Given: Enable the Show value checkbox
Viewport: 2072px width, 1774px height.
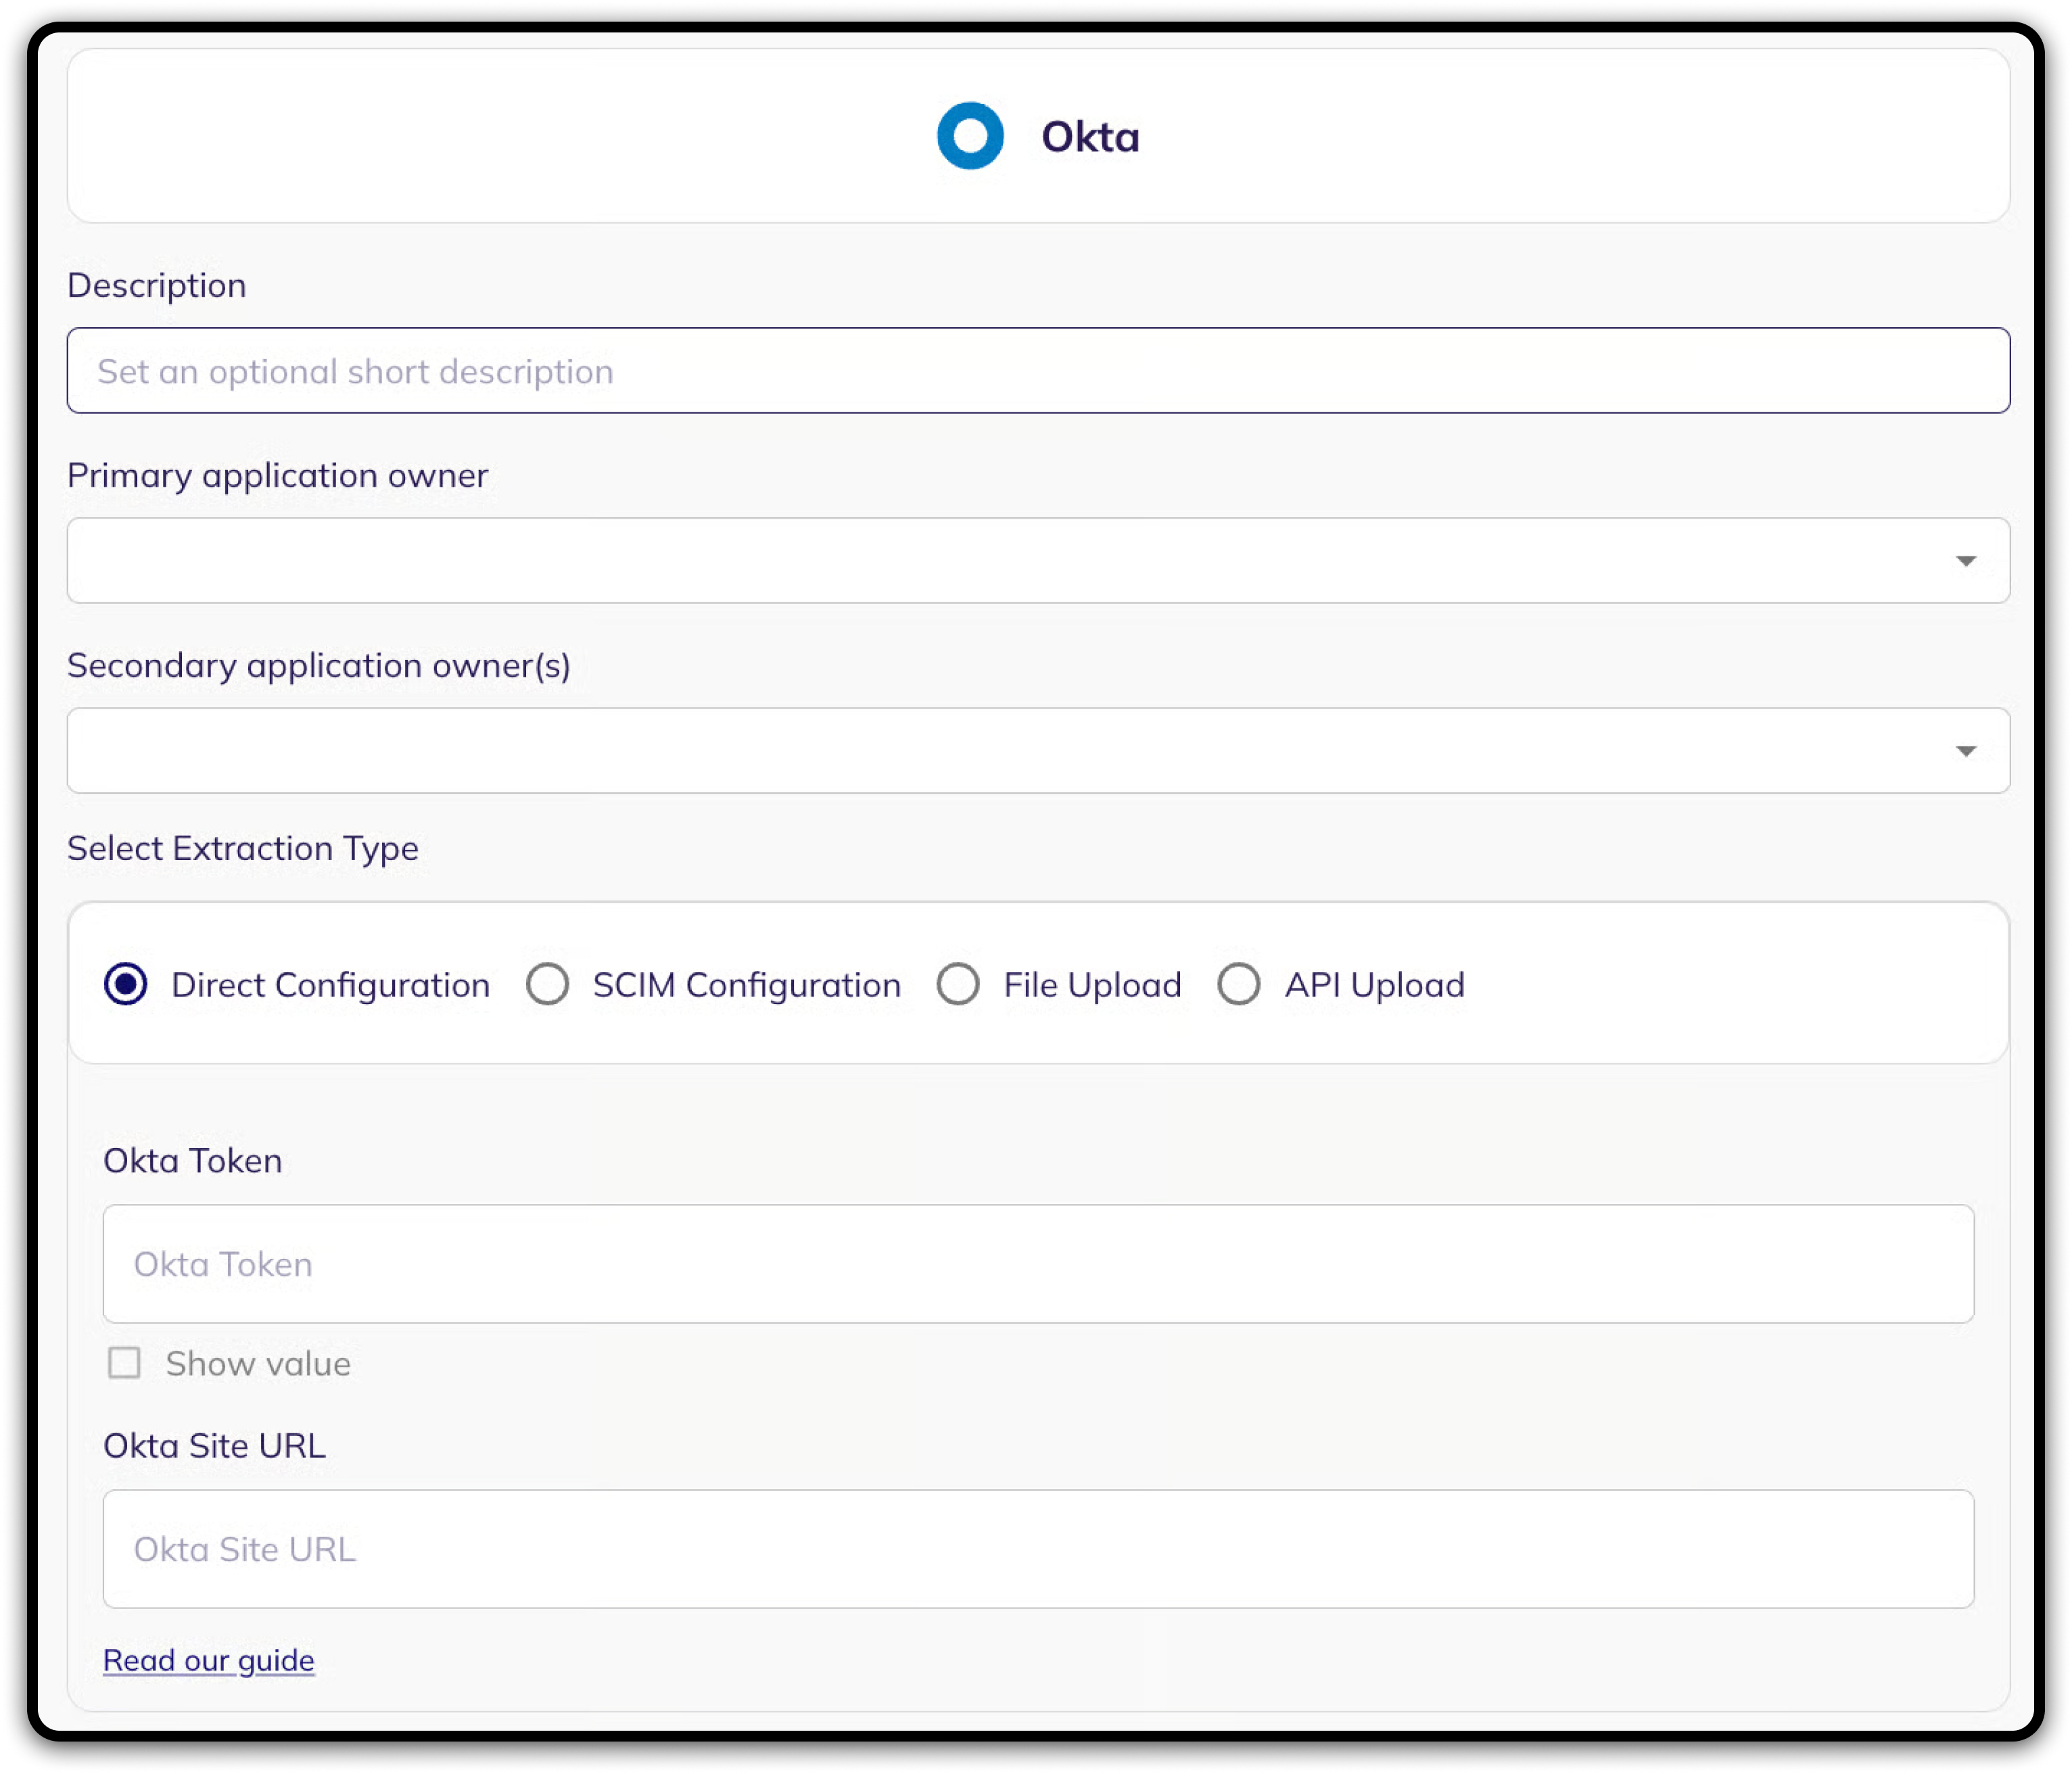Looking at the screenshot, I should [124, 1363].
